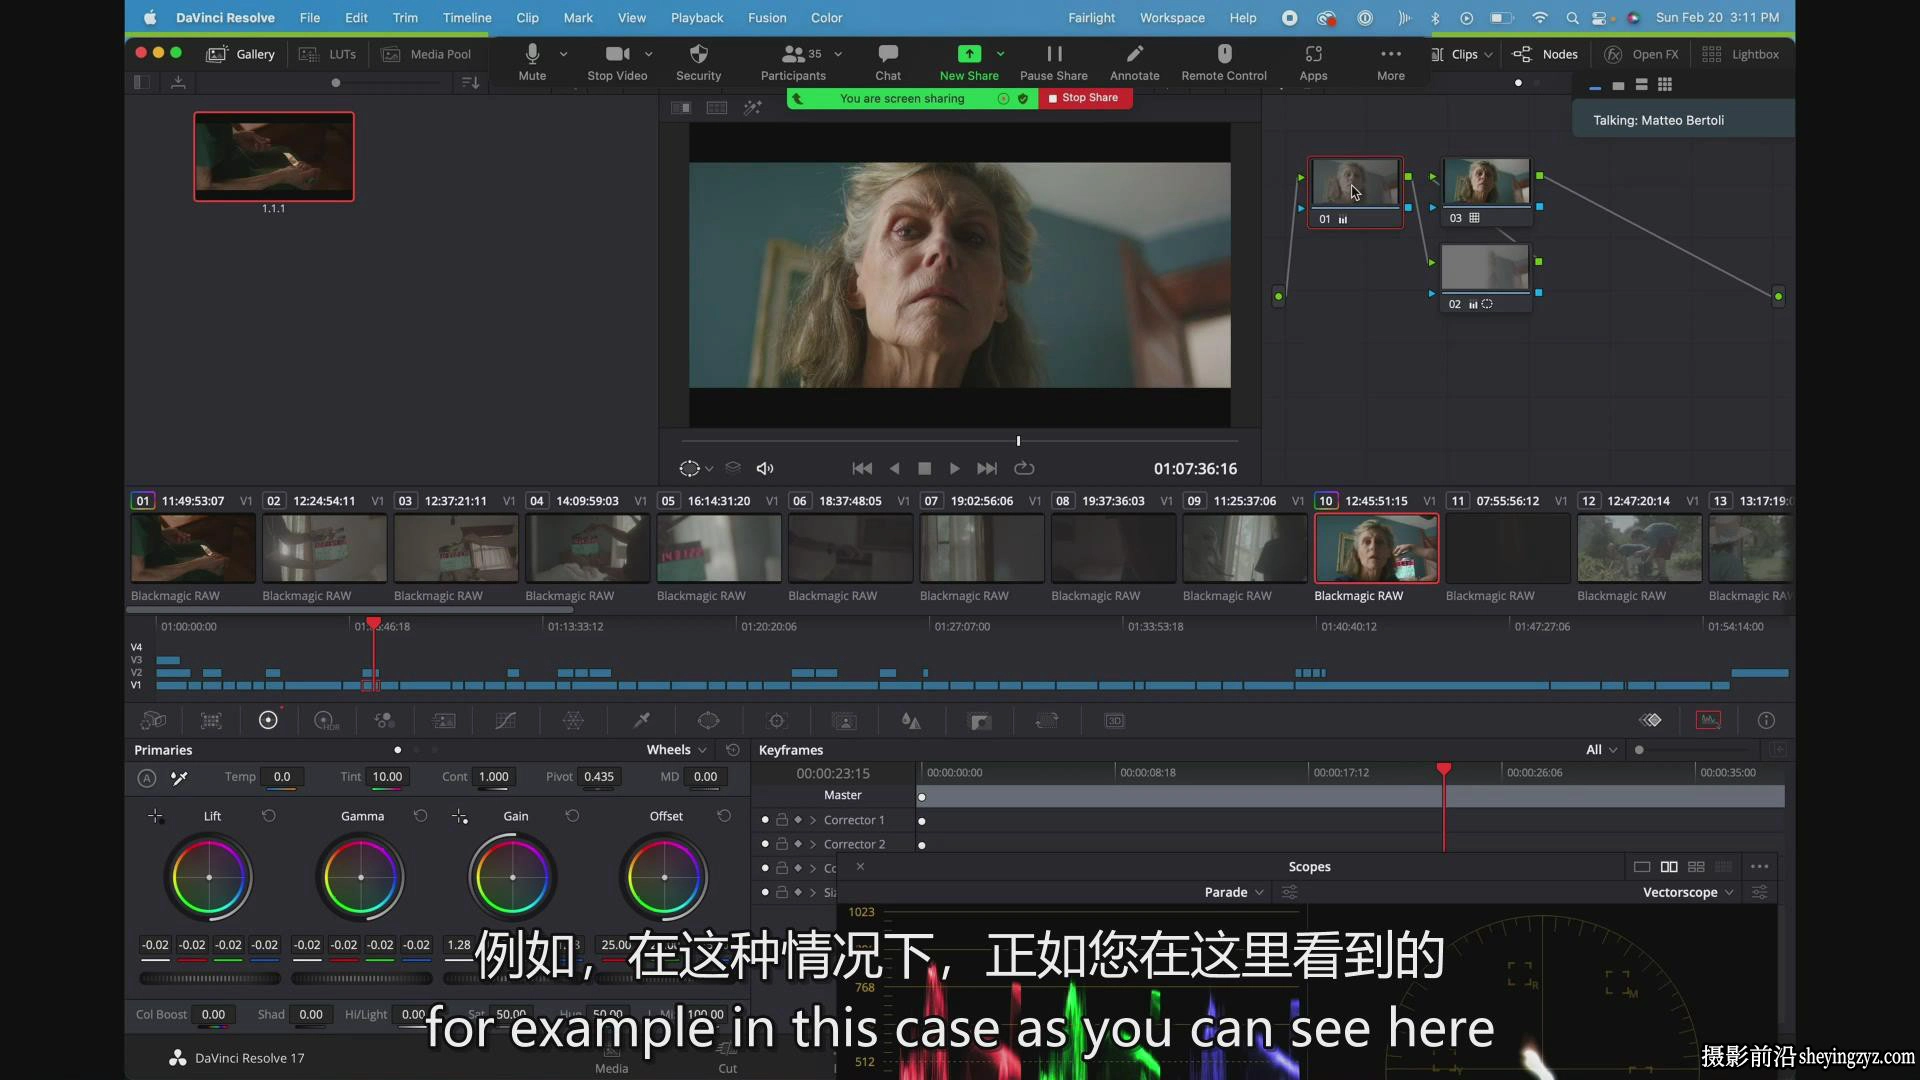This screenshot has width=1920, height=1080.
Task: Toggle Corrector 2 auto keyframe diamond
Action: 798,843
